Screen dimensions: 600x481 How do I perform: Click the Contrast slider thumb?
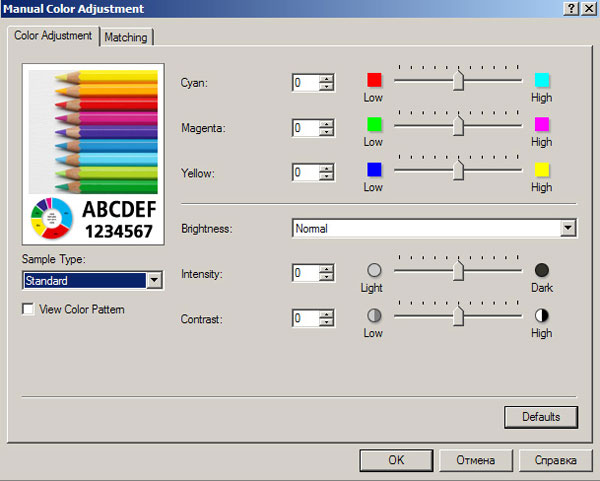pos(458,315)
